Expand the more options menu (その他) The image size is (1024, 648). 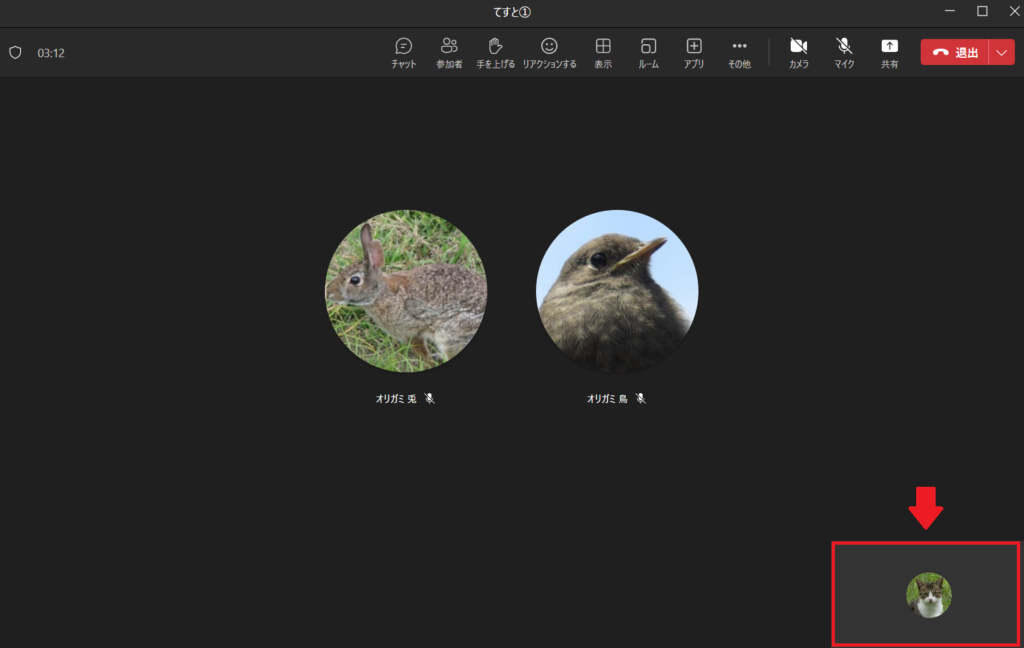tap(739, 53)
